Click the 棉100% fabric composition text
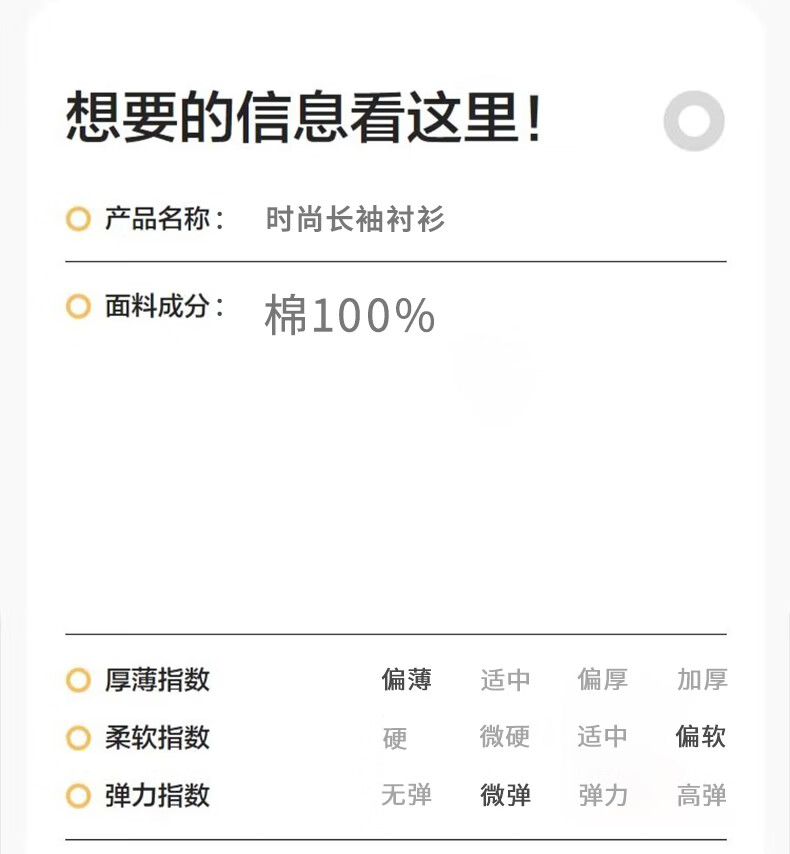 pos(350,316)
